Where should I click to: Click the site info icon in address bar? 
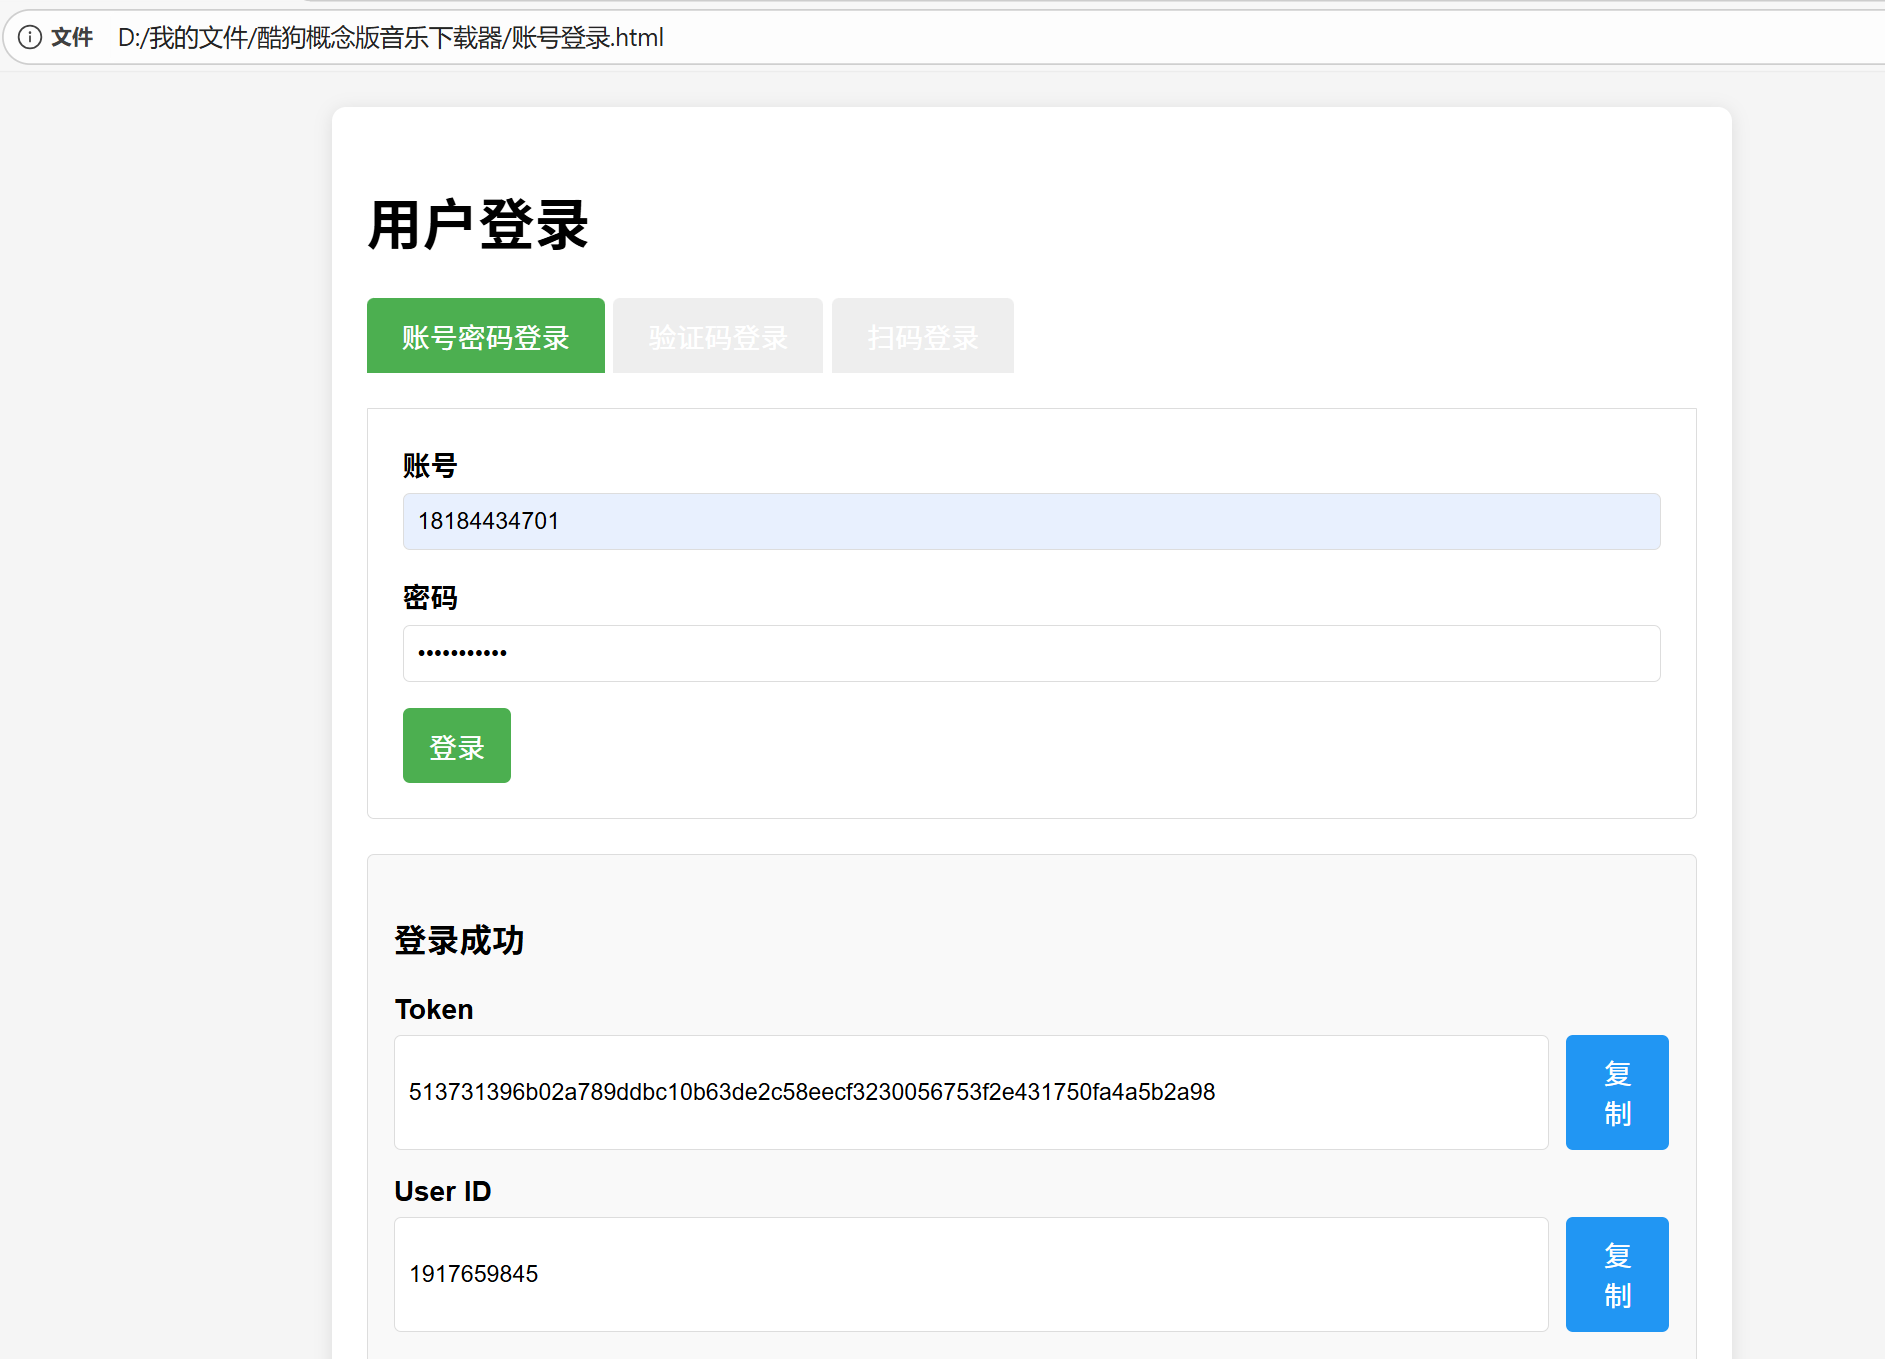click(x=30, y=38)
